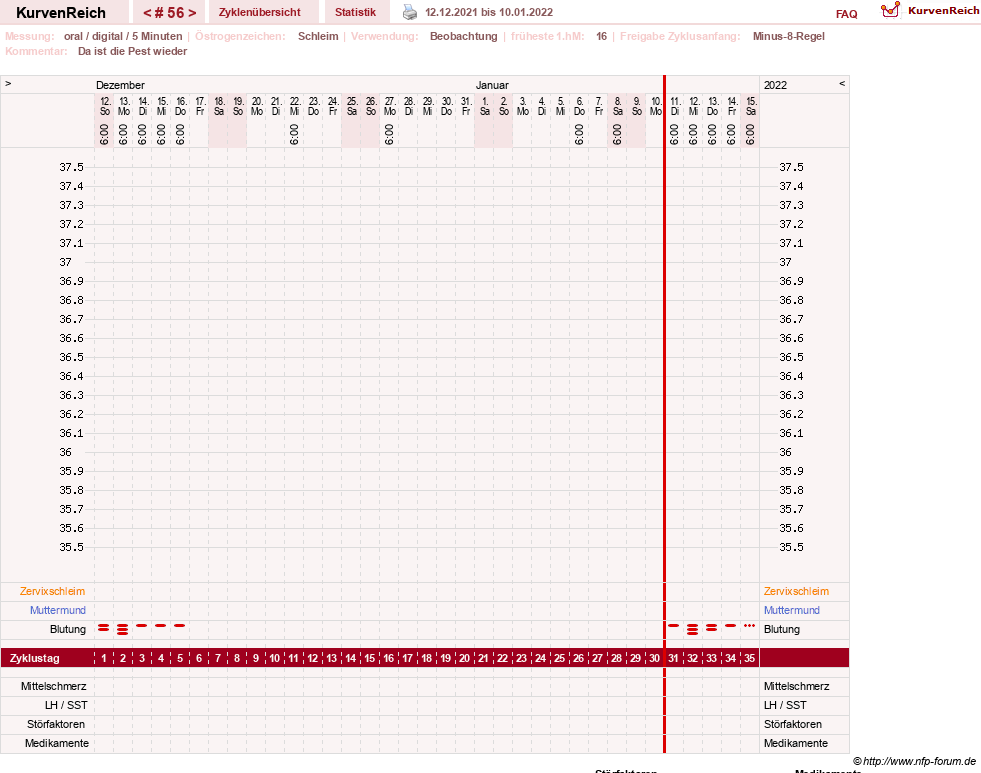This screenshot has height=773, width=981.
Task: Click the Blutung marker on cycle day 3
Action: pyautogui.click(x=142, y=625)
